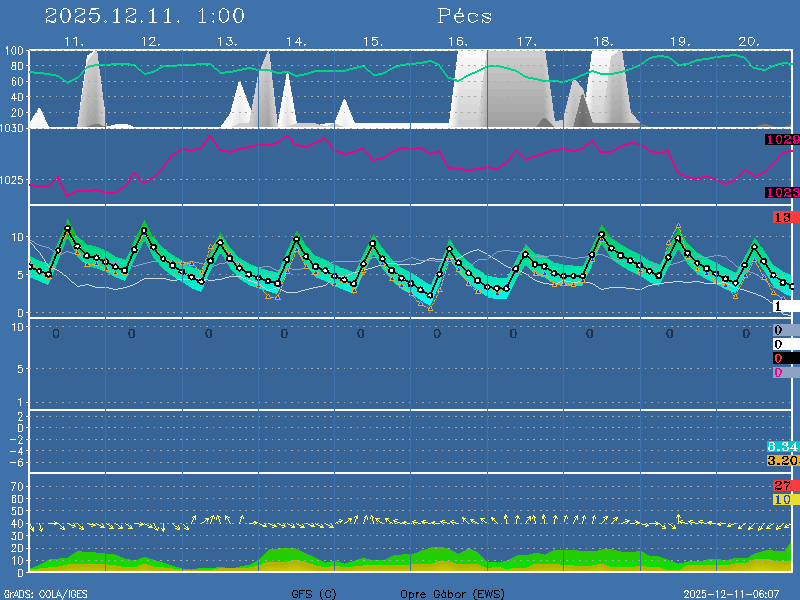Select day 20 on the date axis
Viewport: 800px width, 600px height.
[x=749, y=42]
